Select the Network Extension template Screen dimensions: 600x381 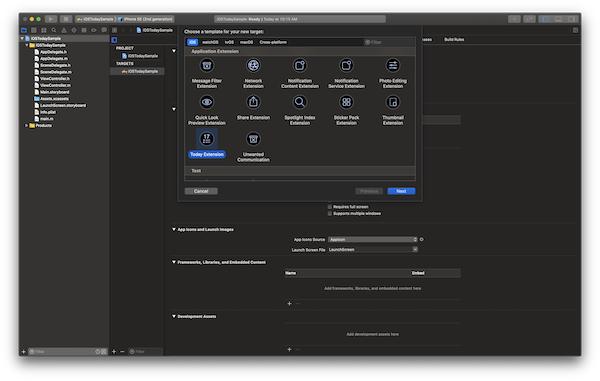pos(253,73)
